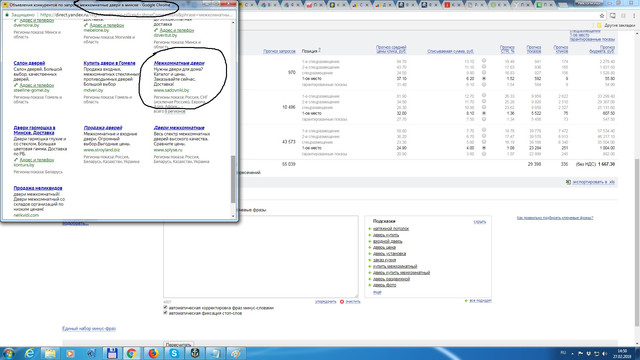Open the 'Другие закладки' bookmarks folder
640x360 pixels.
coord(616,25)
